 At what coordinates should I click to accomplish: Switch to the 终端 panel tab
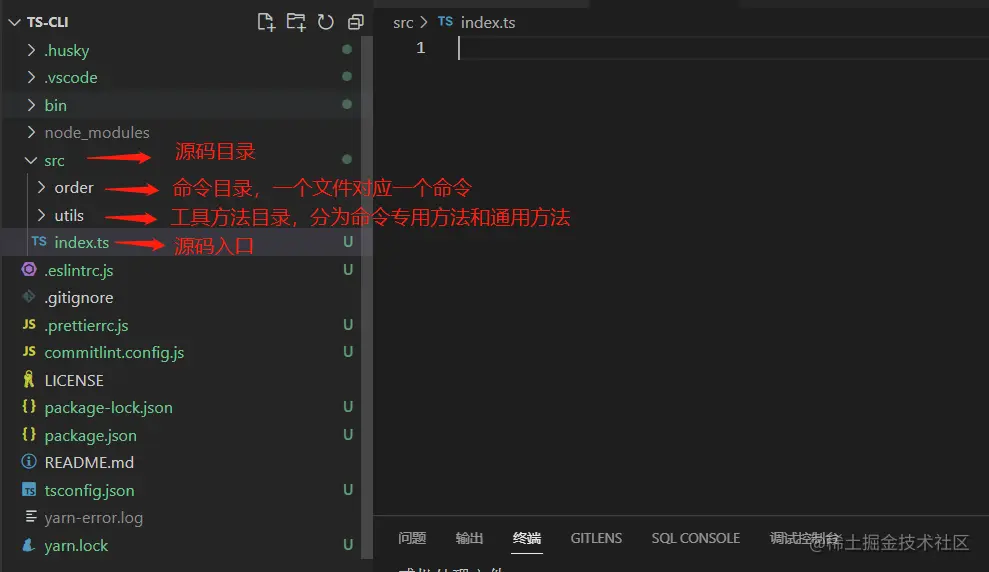[x=527, y=538]
